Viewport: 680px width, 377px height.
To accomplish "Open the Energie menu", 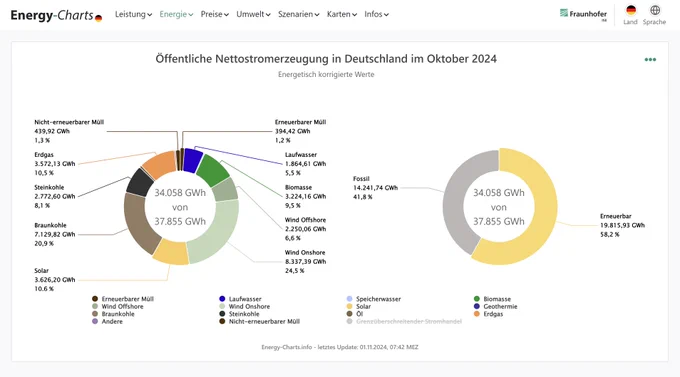I will pyautogui.click(x=176, y=14).
